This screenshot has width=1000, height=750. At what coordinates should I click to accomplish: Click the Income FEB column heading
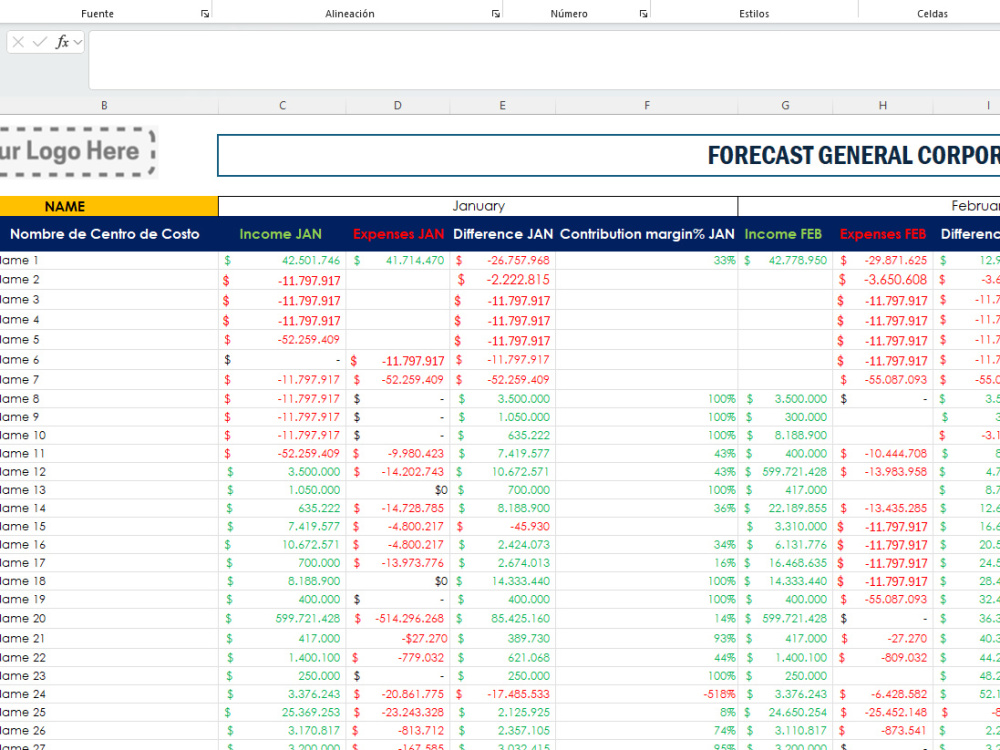click(x=783, y=234)
